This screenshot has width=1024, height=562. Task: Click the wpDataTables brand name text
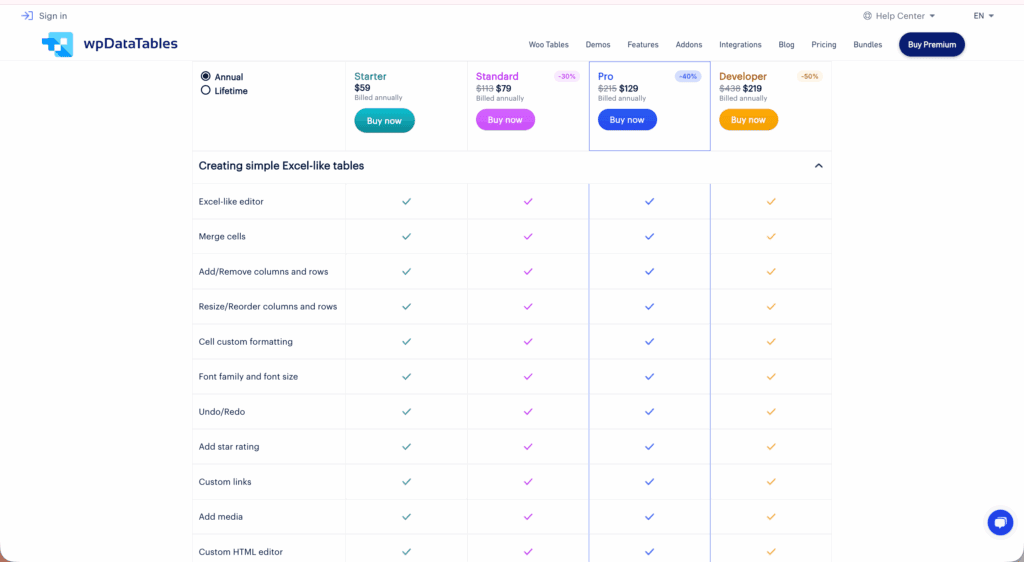131,44
